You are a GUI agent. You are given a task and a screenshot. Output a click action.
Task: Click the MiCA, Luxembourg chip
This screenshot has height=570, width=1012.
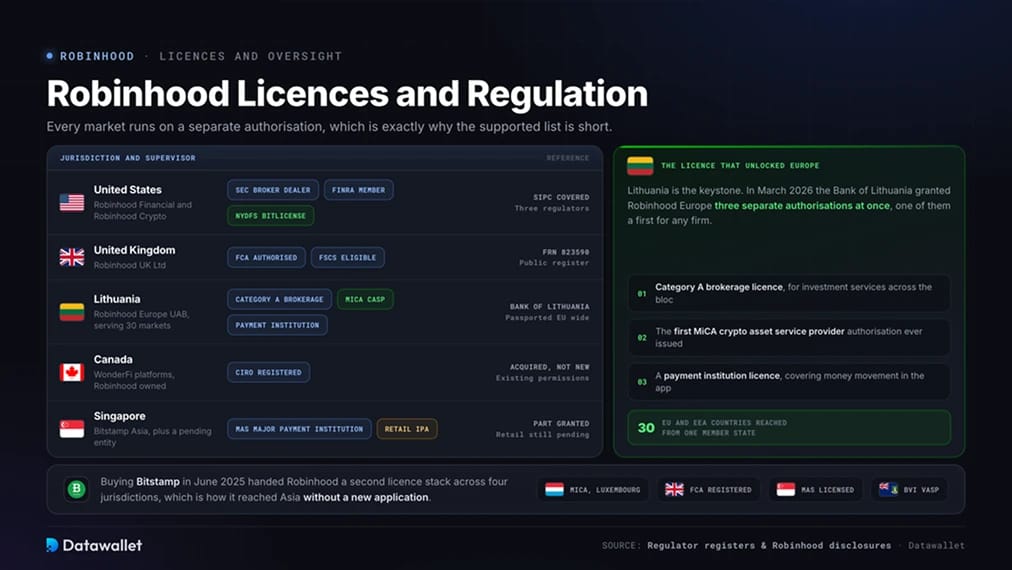coord(592,489)
